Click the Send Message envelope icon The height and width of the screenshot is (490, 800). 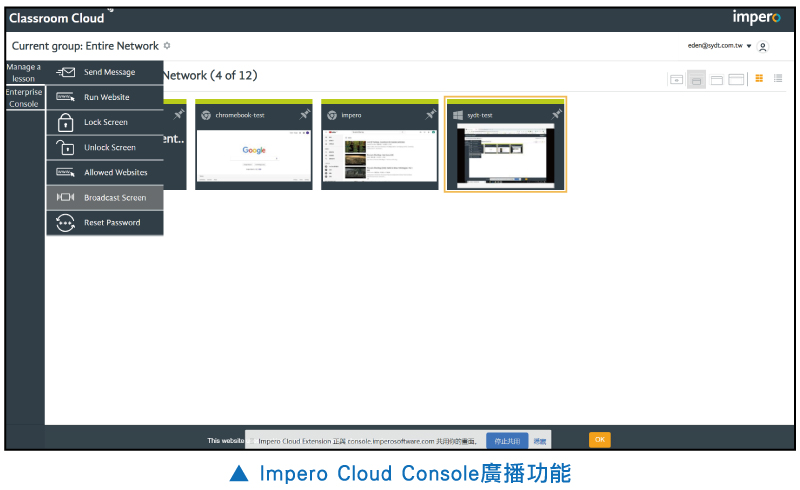(66, 73)
